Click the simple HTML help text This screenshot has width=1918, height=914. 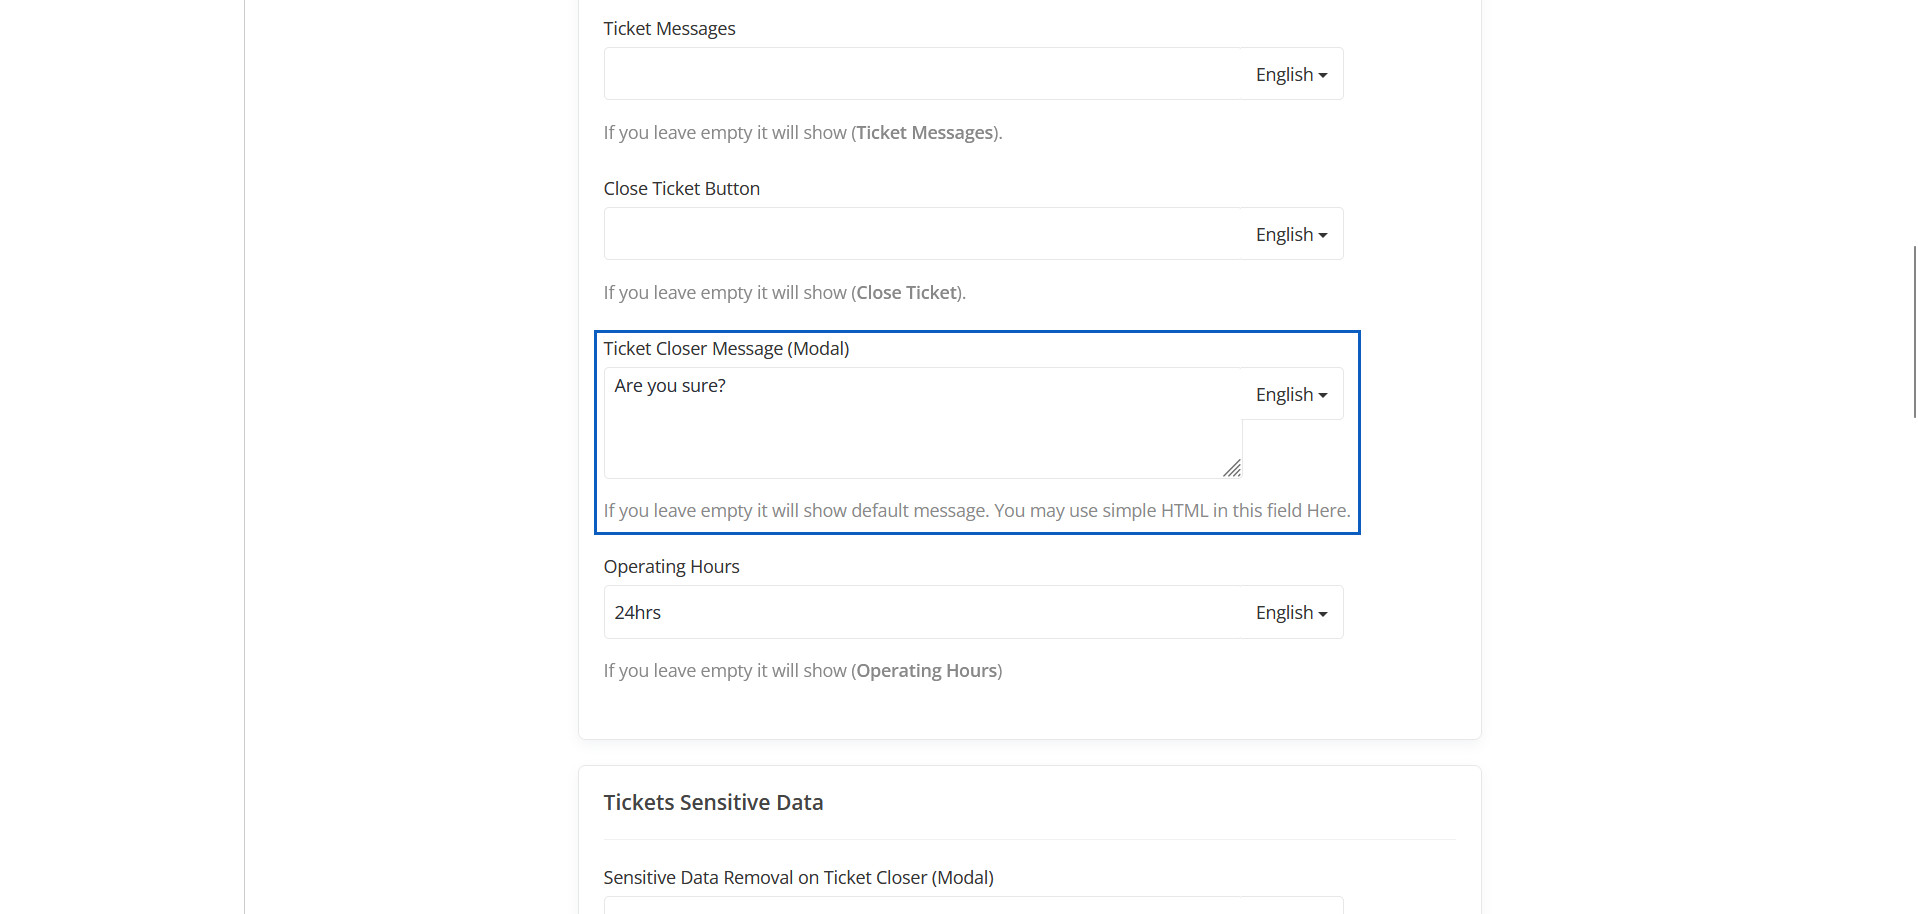pos(976,511)
